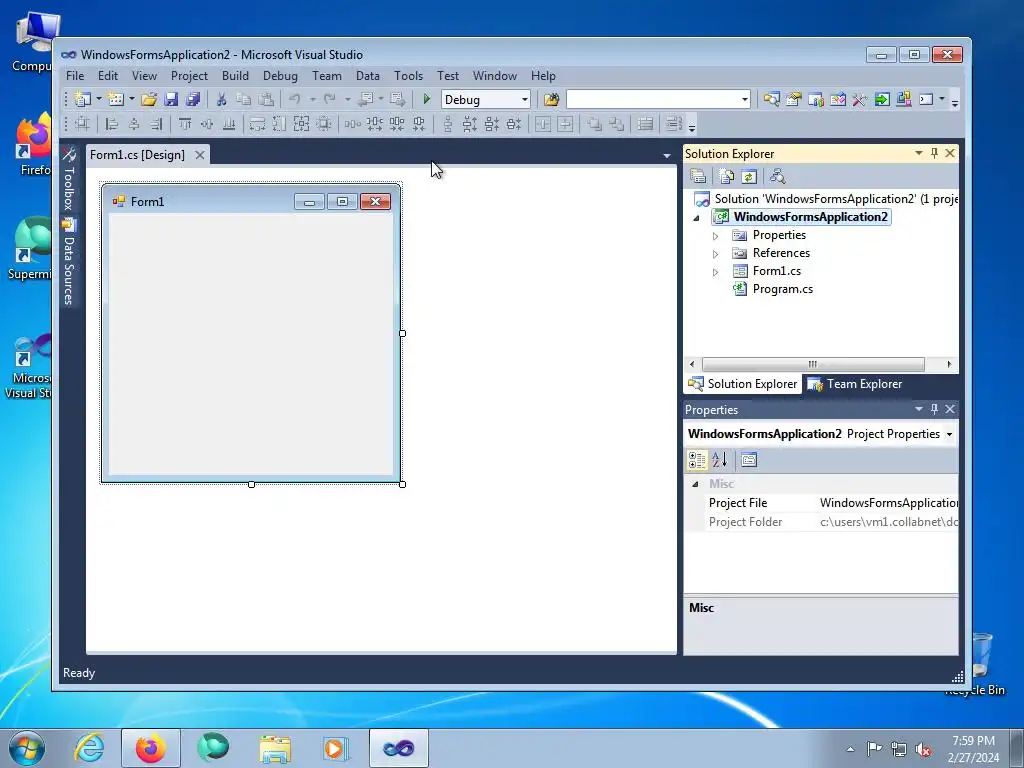
Task: Open the active documents list dropdown arrow
Action: coord(667,155)
